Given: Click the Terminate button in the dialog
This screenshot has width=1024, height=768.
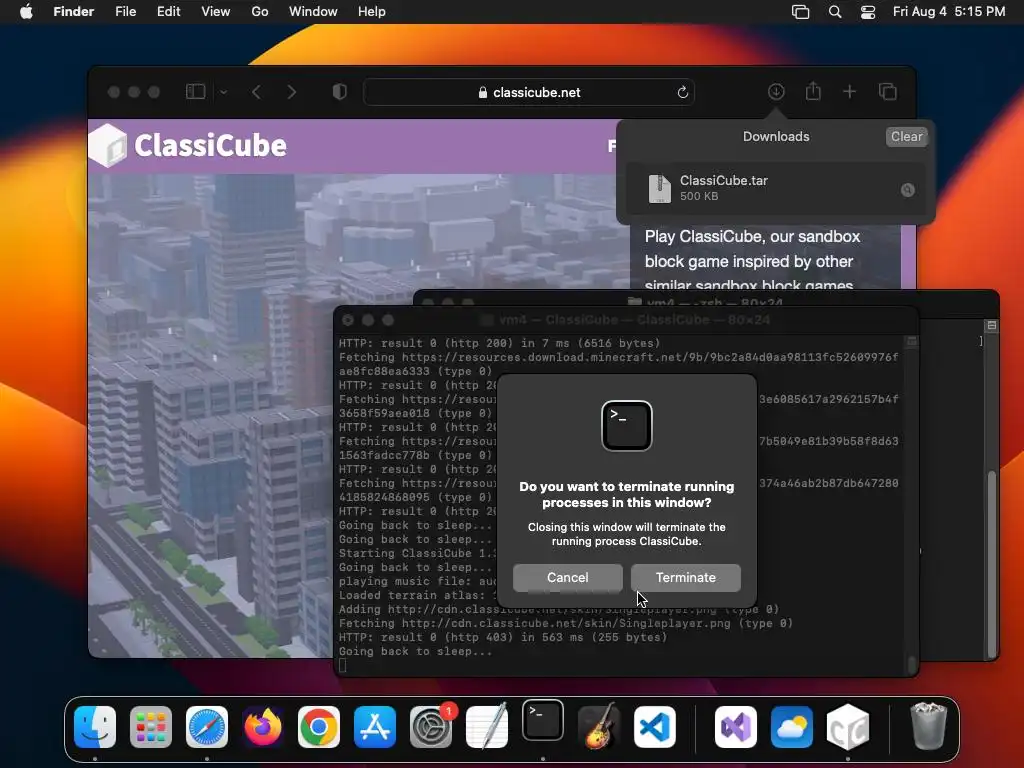Looking at the screenshot, I should [686, 577].
